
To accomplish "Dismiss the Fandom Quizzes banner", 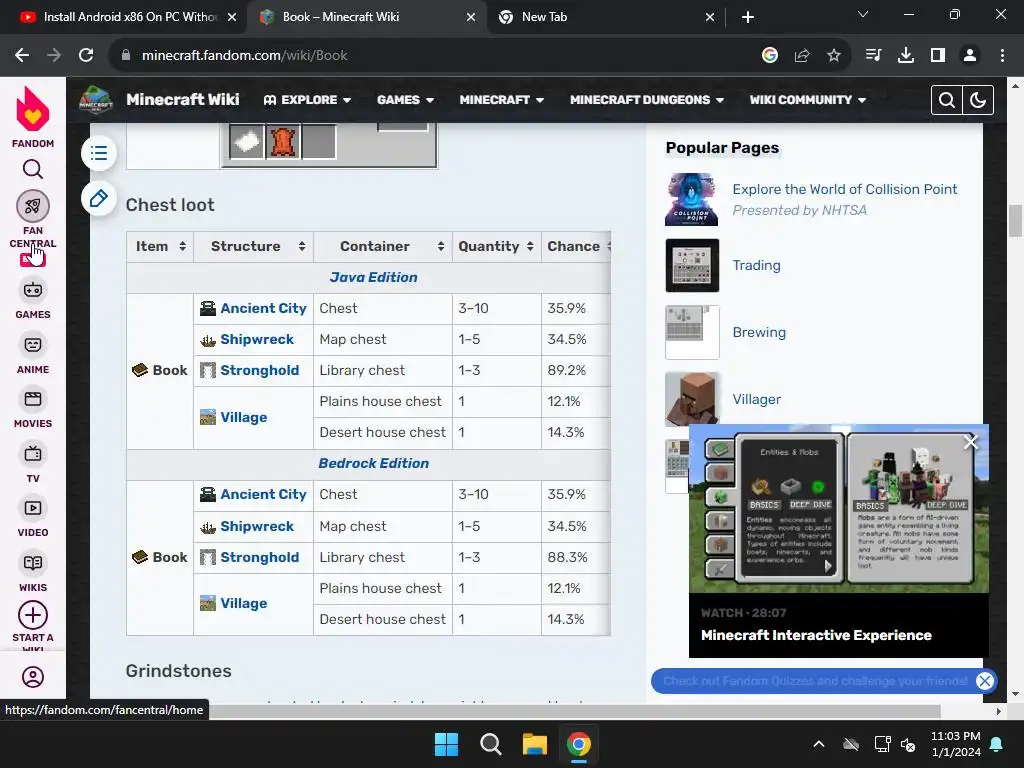I will pyautogui.click(x=985, y=681).
